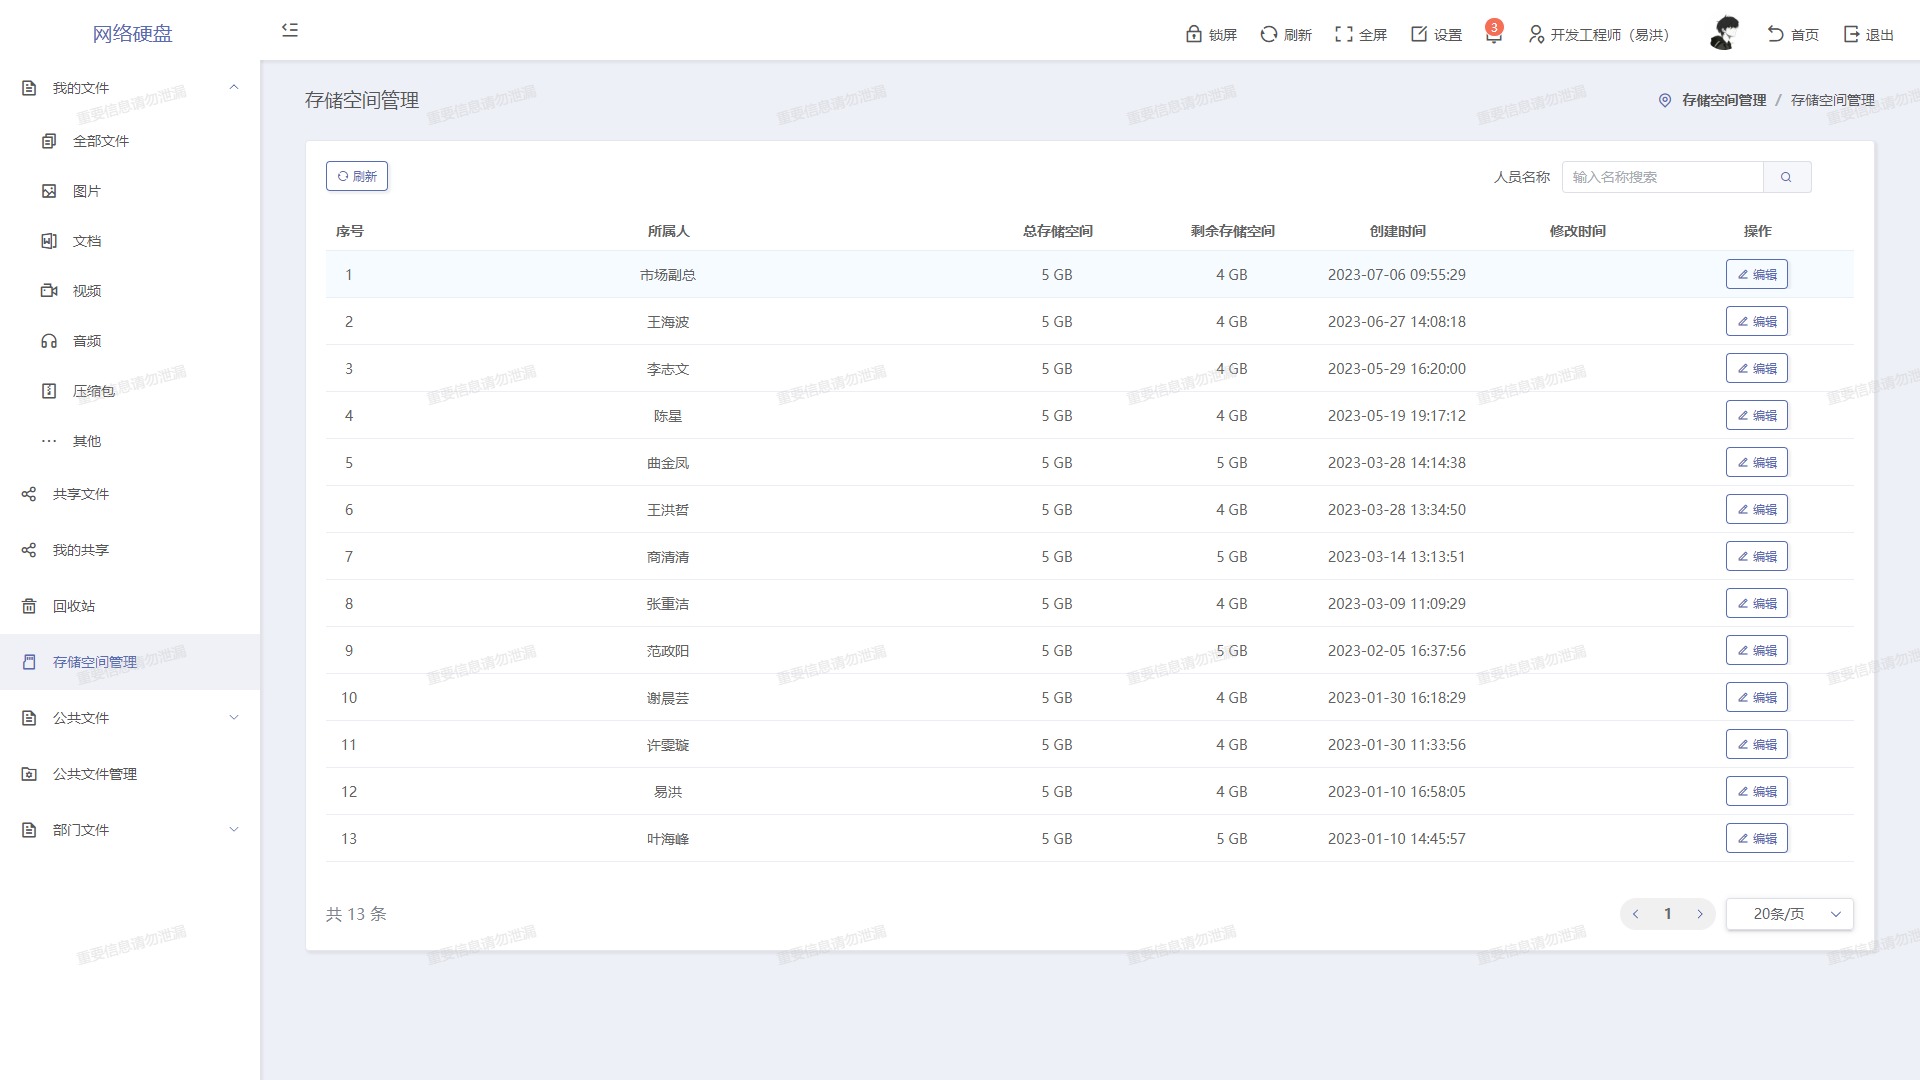Viewport: 1920px width, 1080px height.
Task: Click the user avatar image
Action: point(1724,33)
